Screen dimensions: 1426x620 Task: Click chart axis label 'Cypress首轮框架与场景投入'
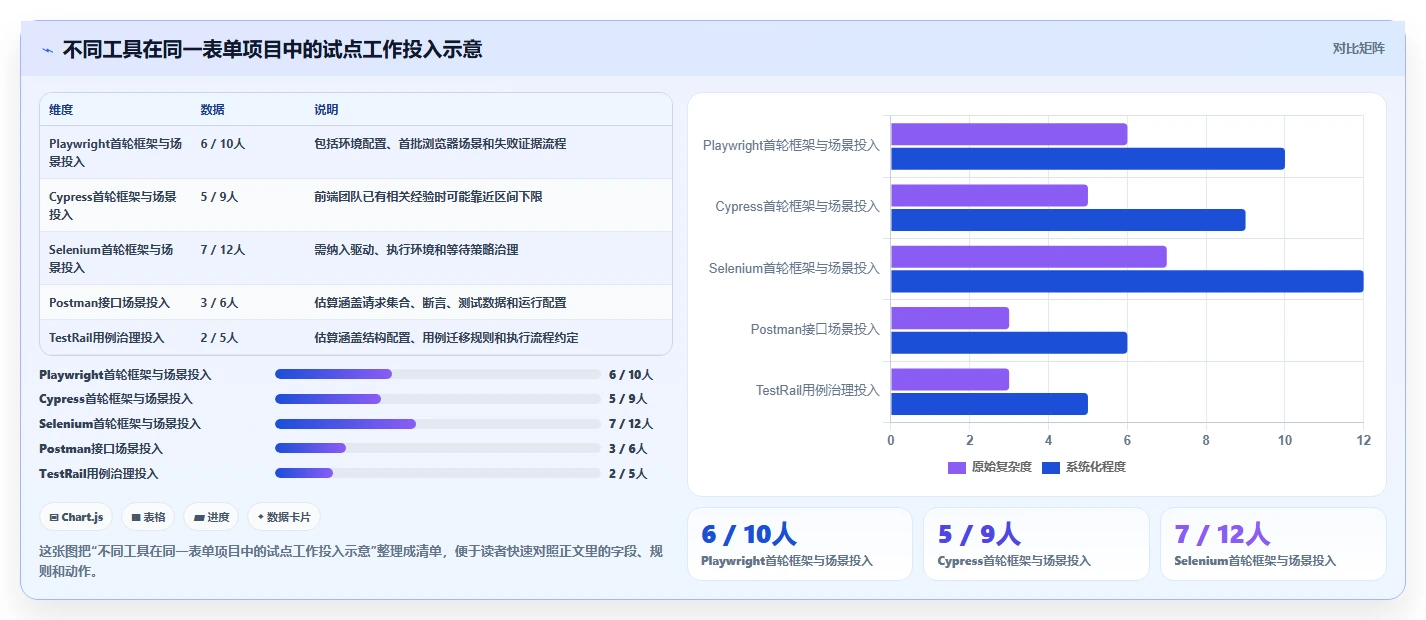[798, 207]
